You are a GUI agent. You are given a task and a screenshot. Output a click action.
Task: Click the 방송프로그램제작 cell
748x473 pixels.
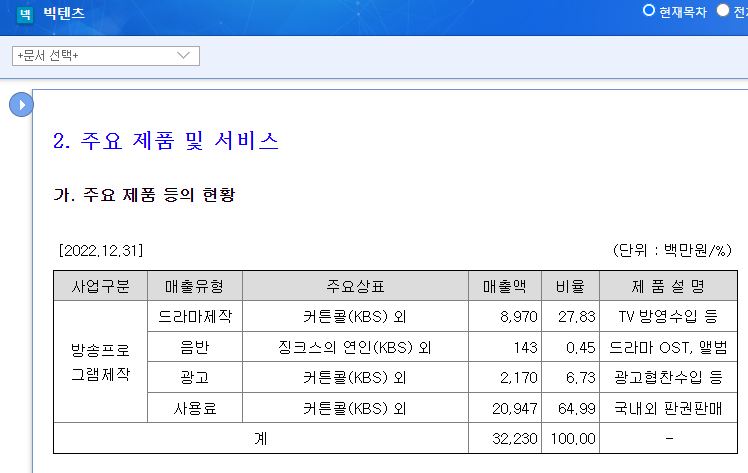click(x=101, y=362)
